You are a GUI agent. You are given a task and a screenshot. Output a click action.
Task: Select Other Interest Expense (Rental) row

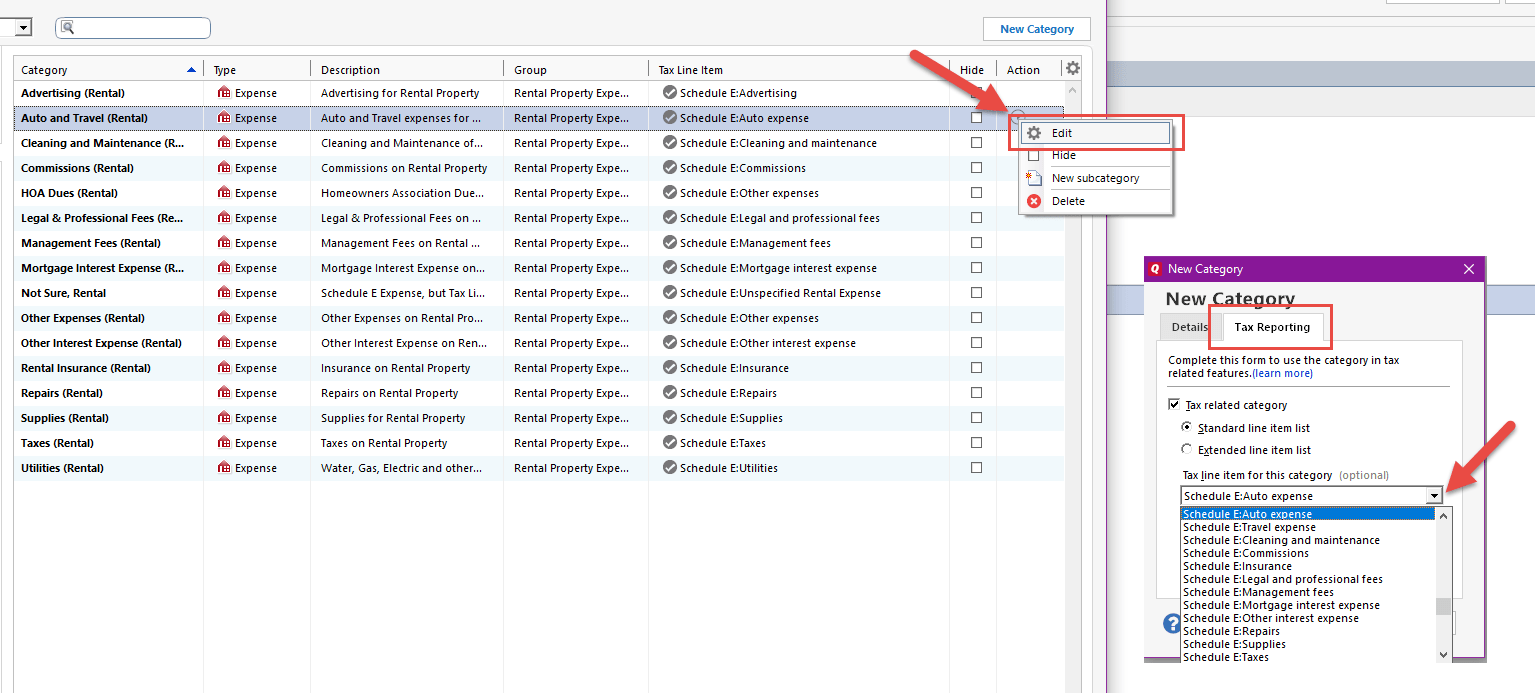(540, 343)
